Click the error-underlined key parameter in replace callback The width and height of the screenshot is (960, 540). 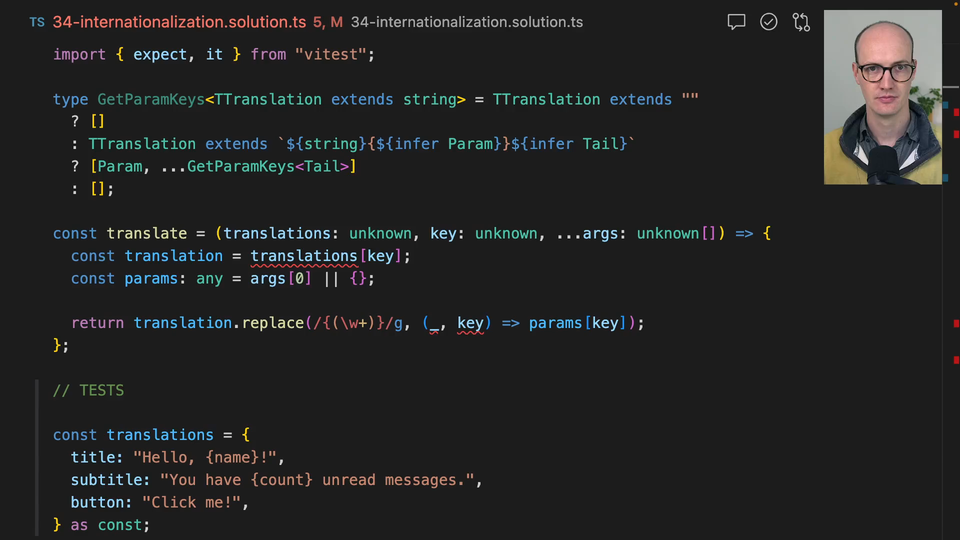[470, 323]
